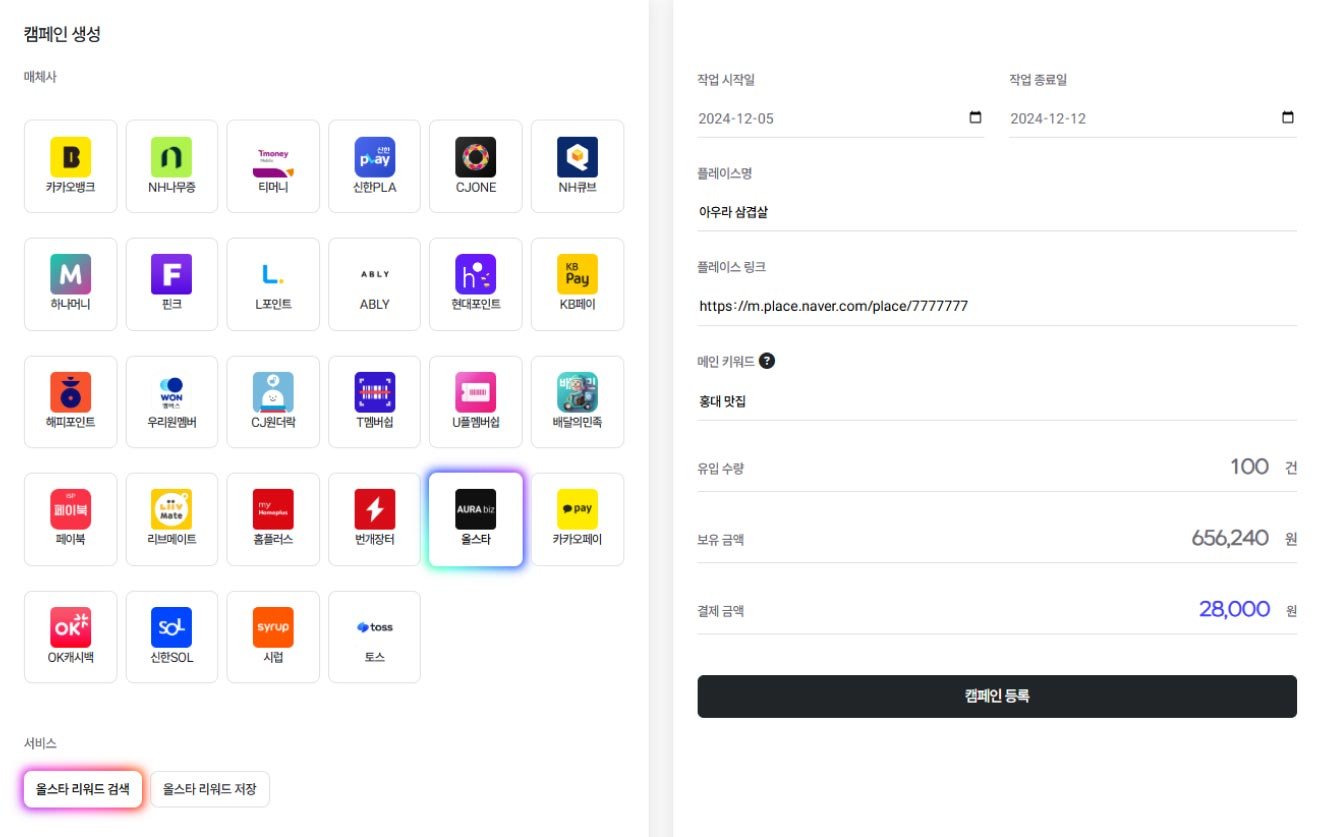The image size is (1321, 837).
Task: Select the 현대포인트 media icon
Action: coord(475,284)
